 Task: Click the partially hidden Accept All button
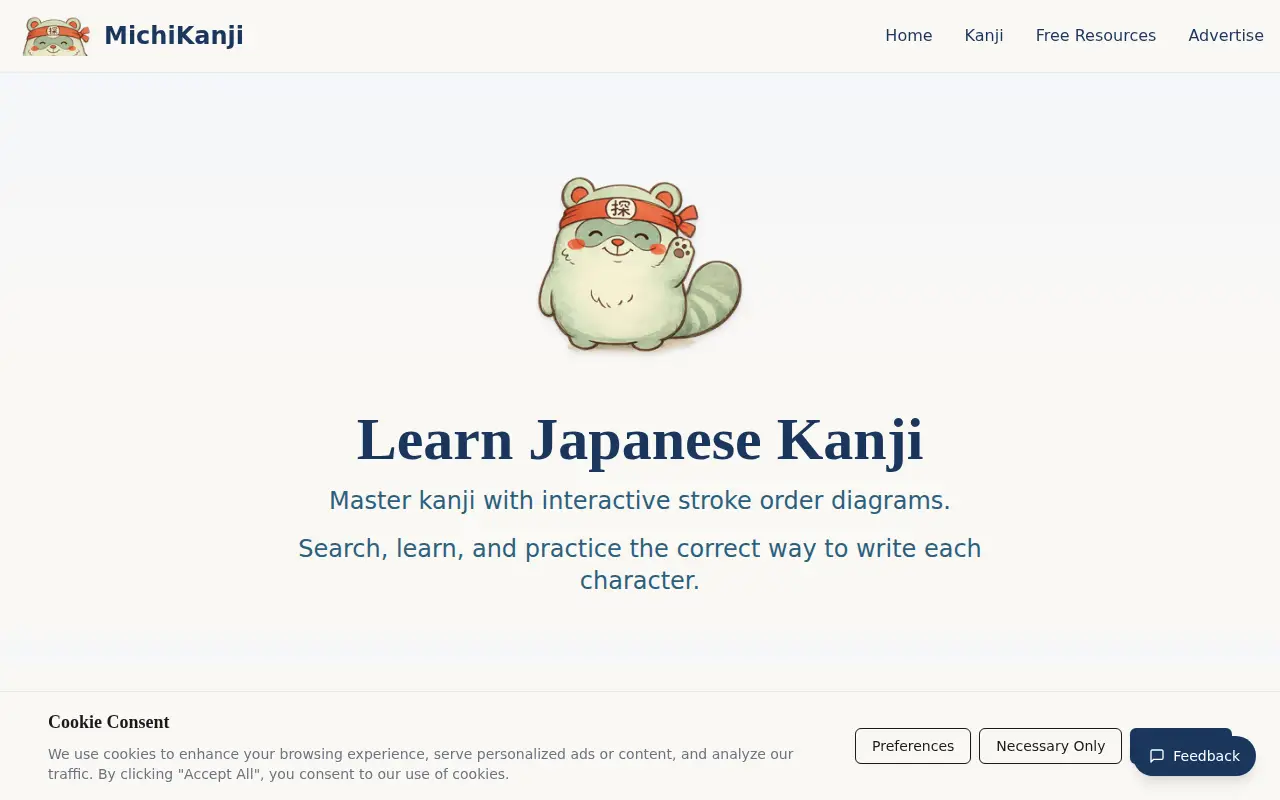(x=1180, y=733)
